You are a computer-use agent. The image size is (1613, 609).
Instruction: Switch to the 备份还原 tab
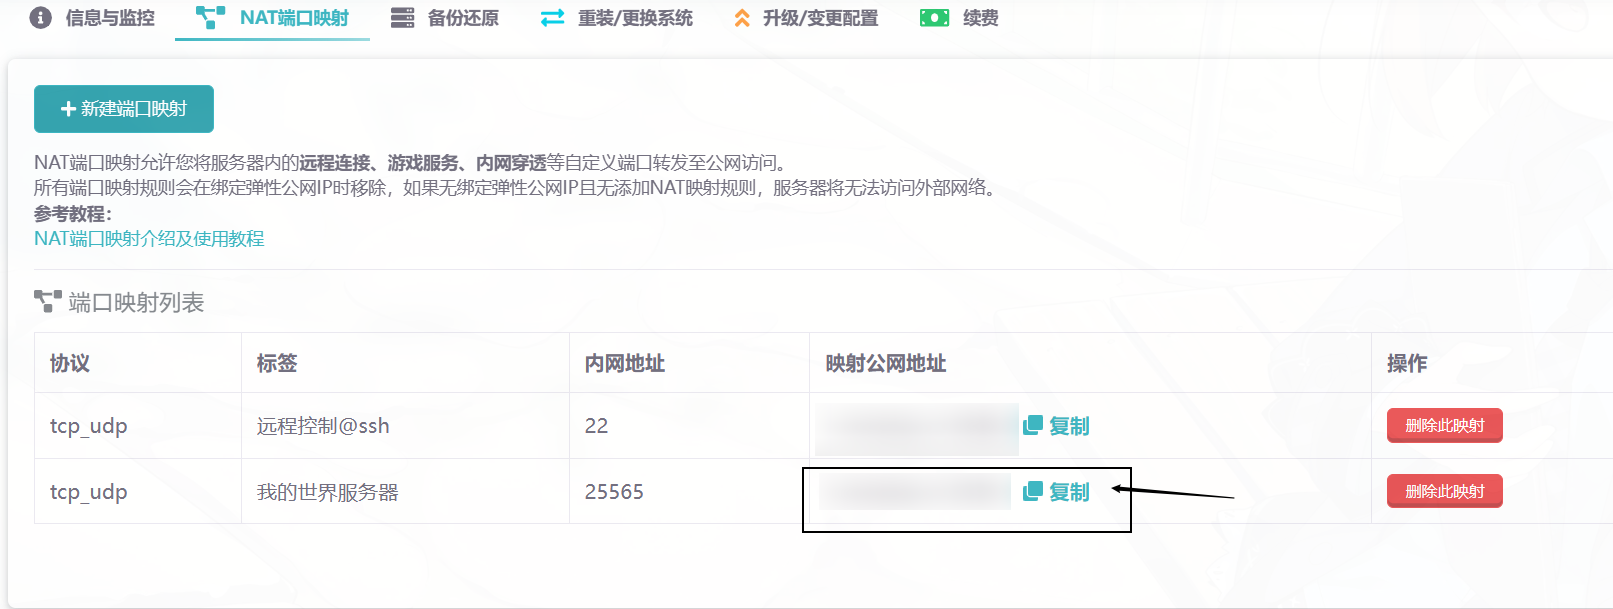pyautogui.click(x=463, y=18)
